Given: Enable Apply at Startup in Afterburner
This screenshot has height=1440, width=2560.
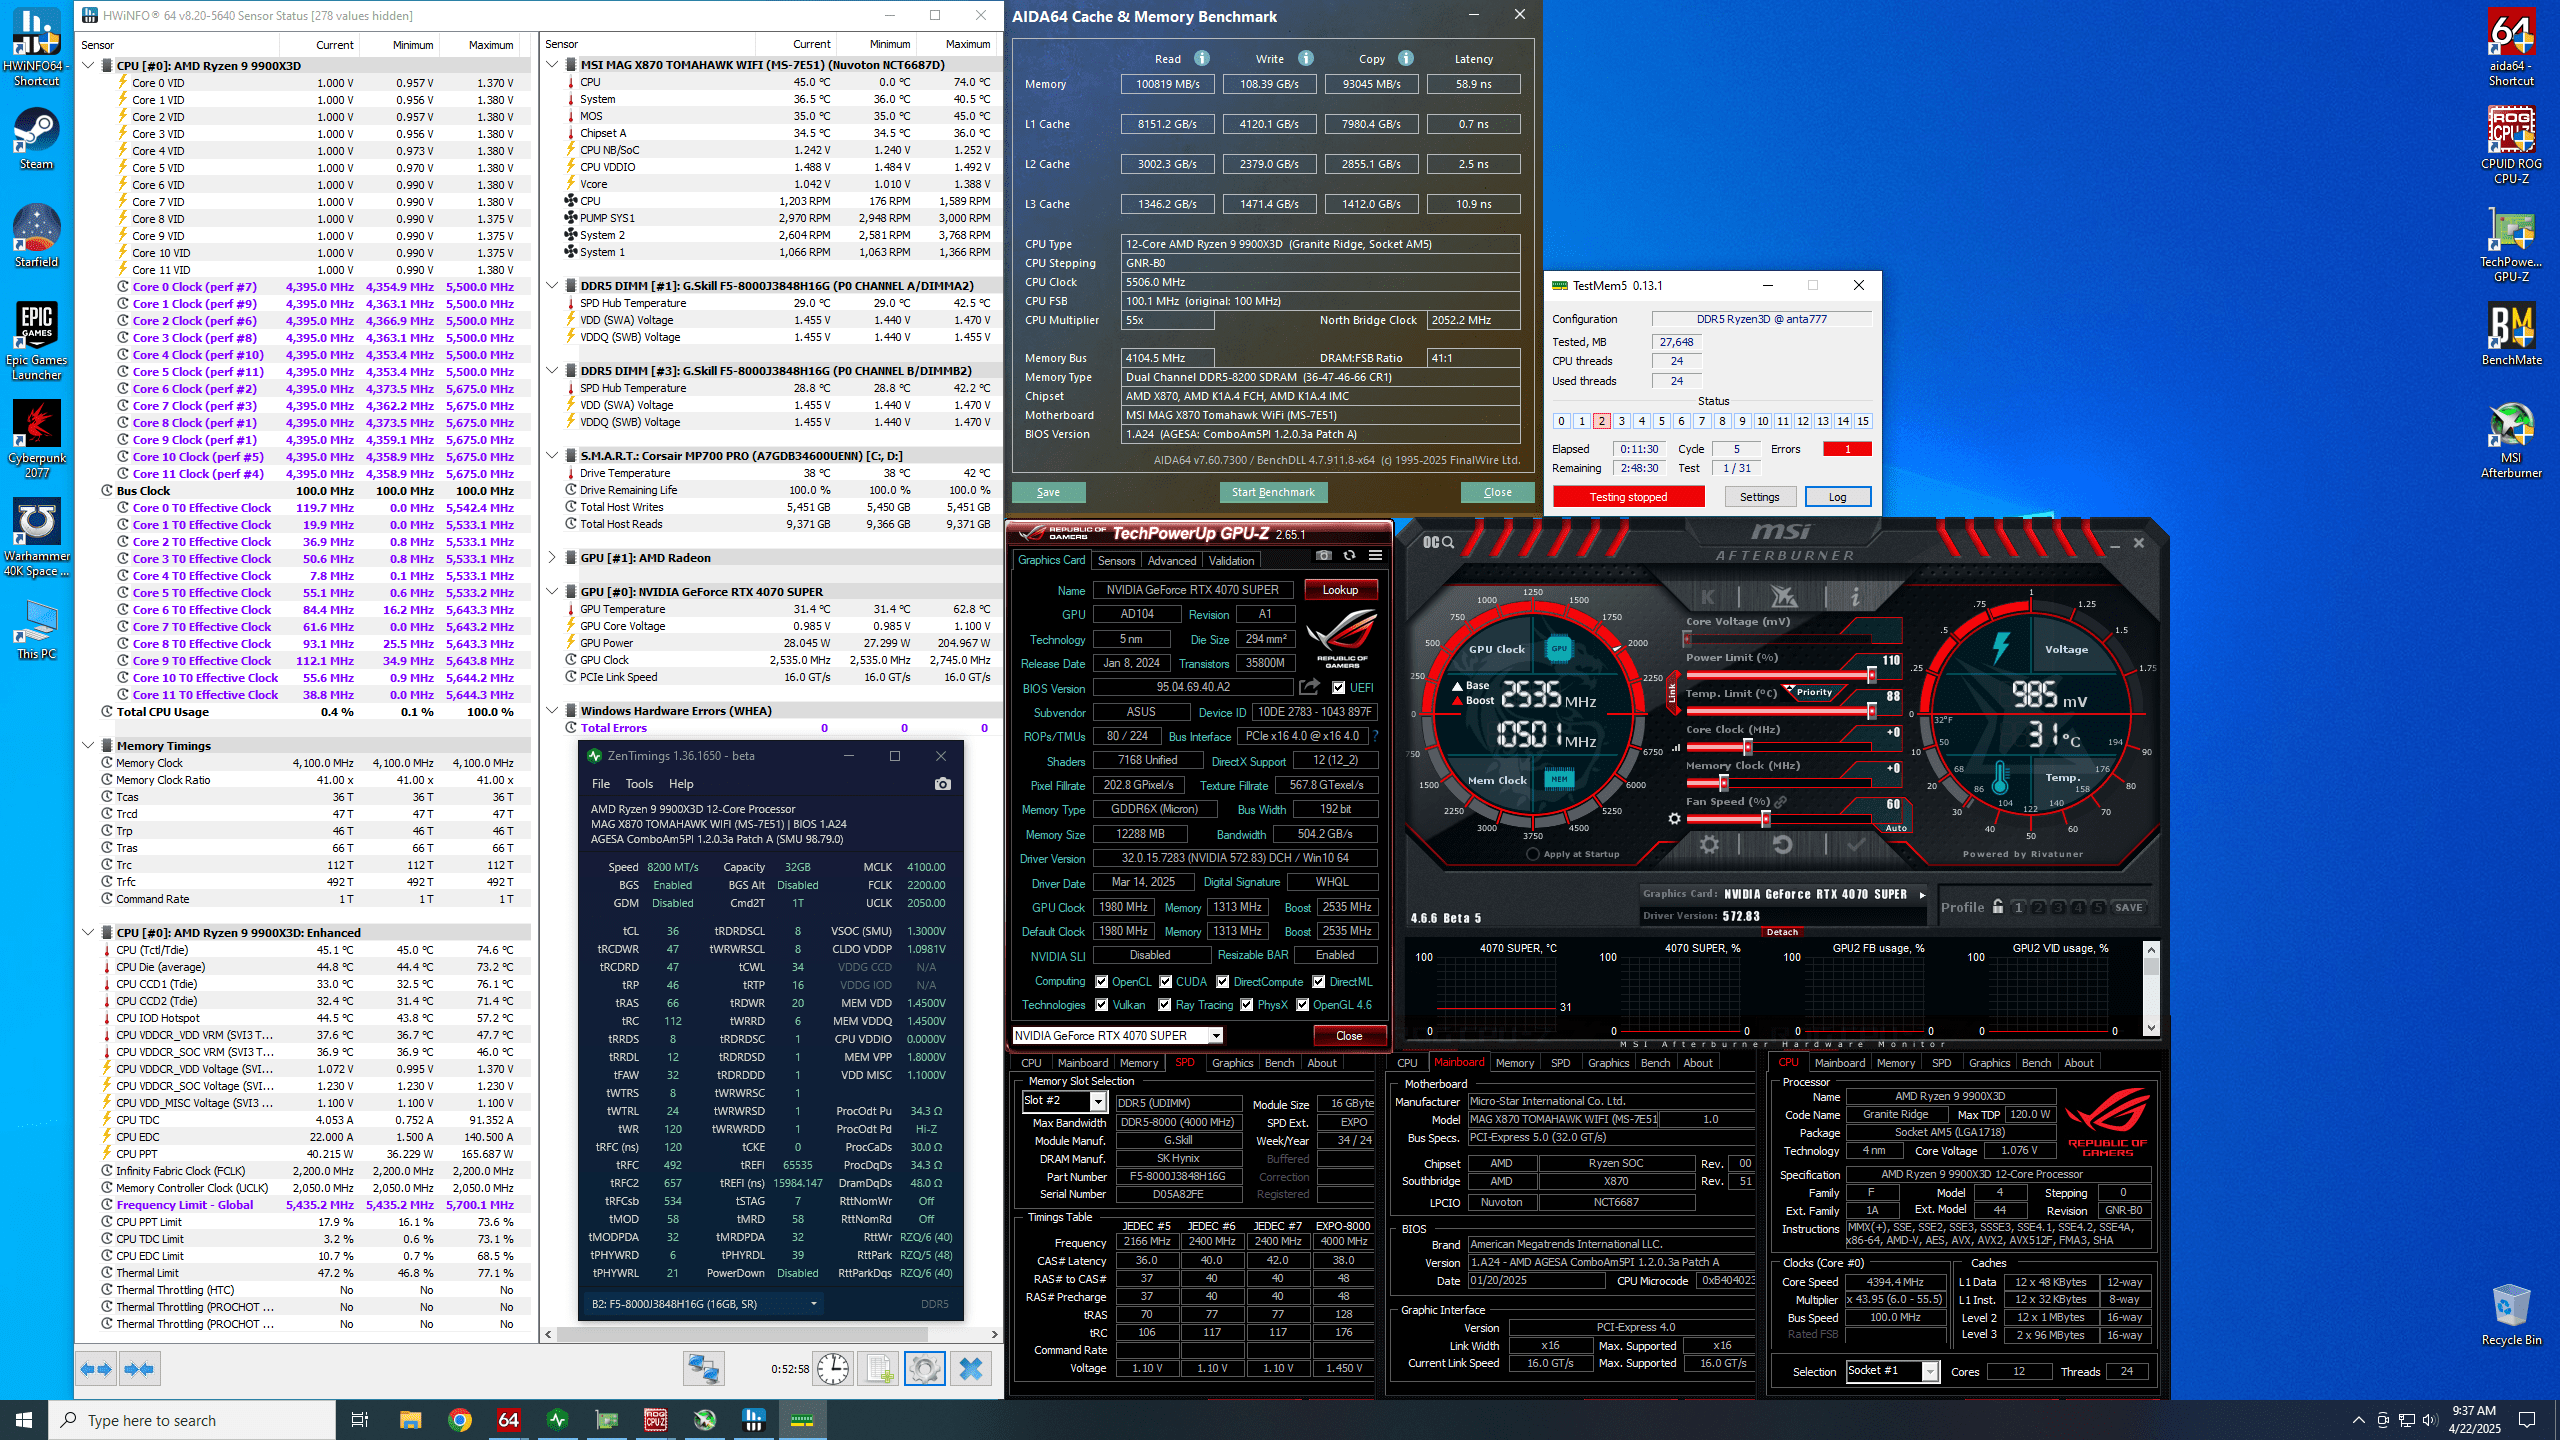Looking at the screenshot, I should point(1533,854).
